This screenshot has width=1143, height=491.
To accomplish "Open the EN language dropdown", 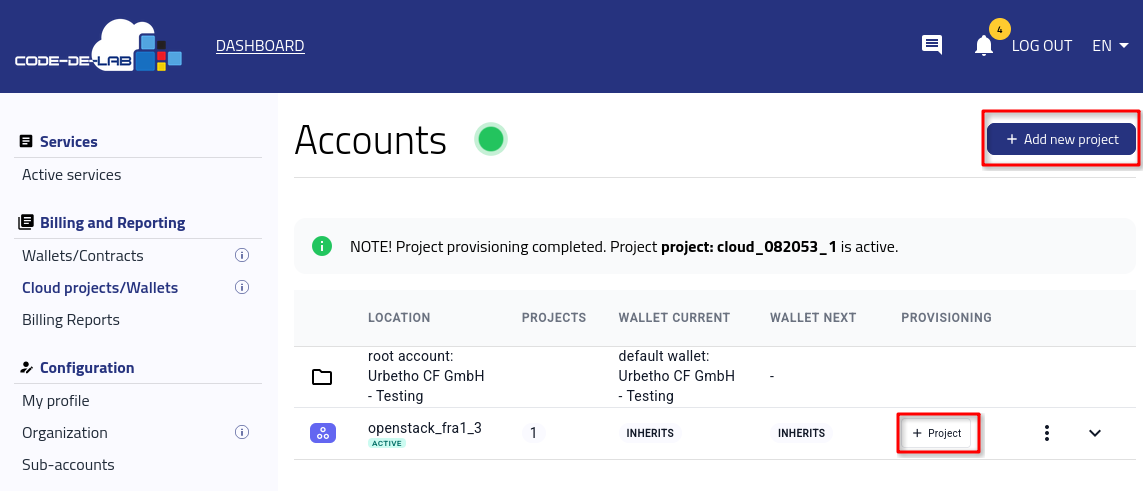I will pos(1110,46).
